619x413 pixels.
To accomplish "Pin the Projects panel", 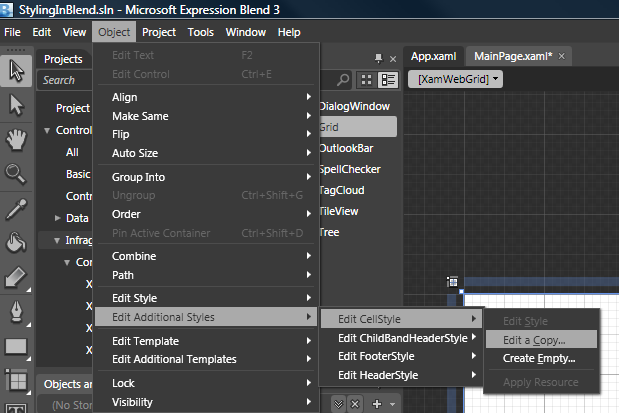I will (379, 59).
